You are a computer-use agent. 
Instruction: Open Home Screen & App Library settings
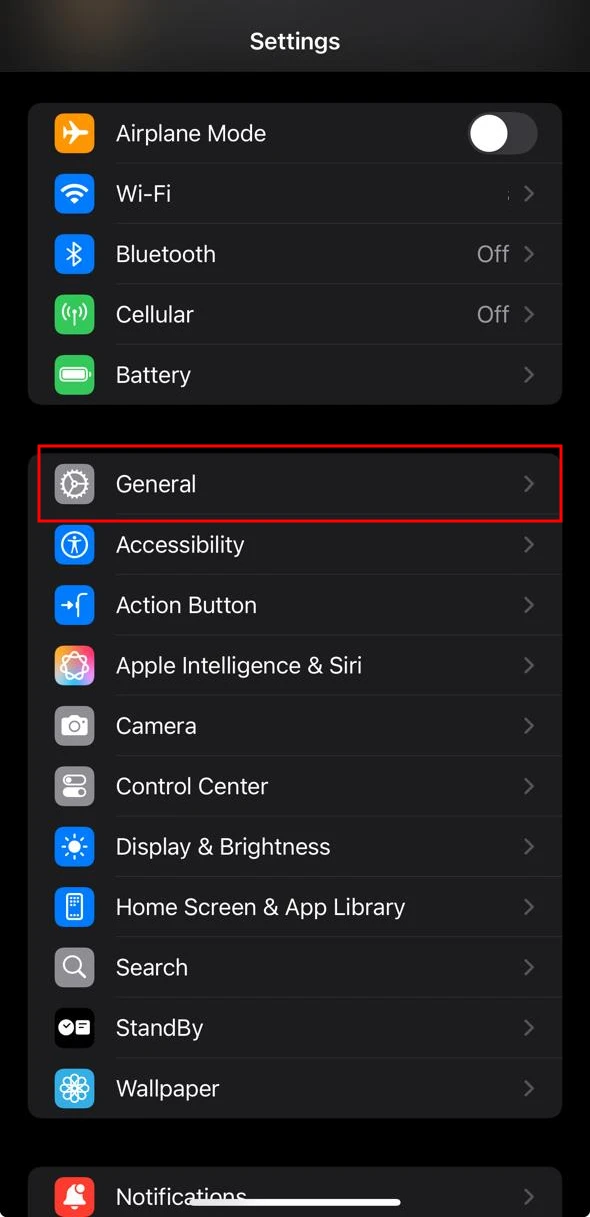pos(295,907)
